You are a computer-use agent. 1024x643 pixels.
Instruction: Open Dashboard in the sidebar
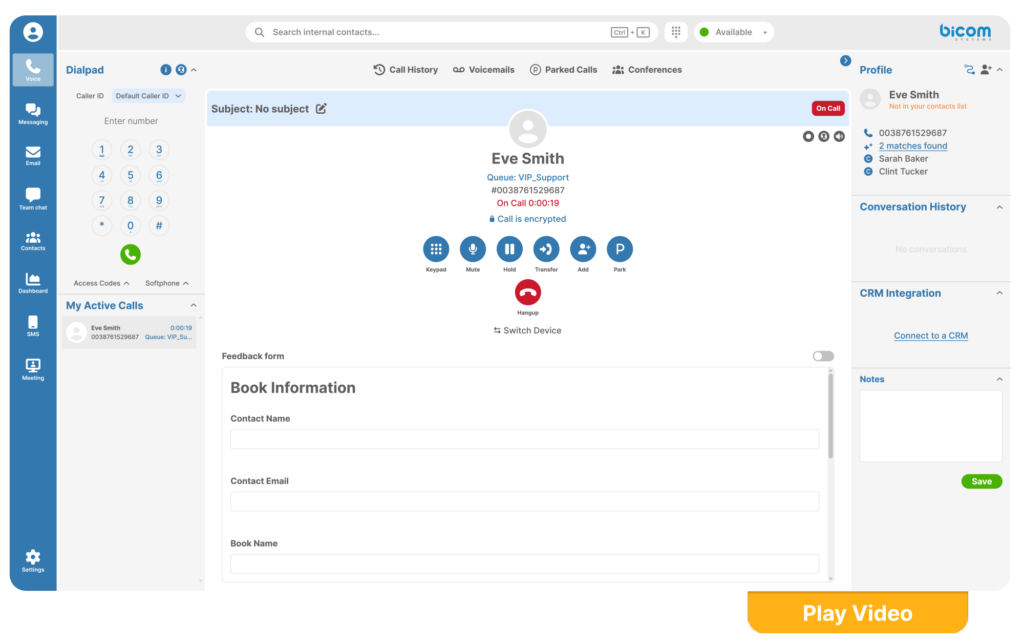[x=33, y=283]
